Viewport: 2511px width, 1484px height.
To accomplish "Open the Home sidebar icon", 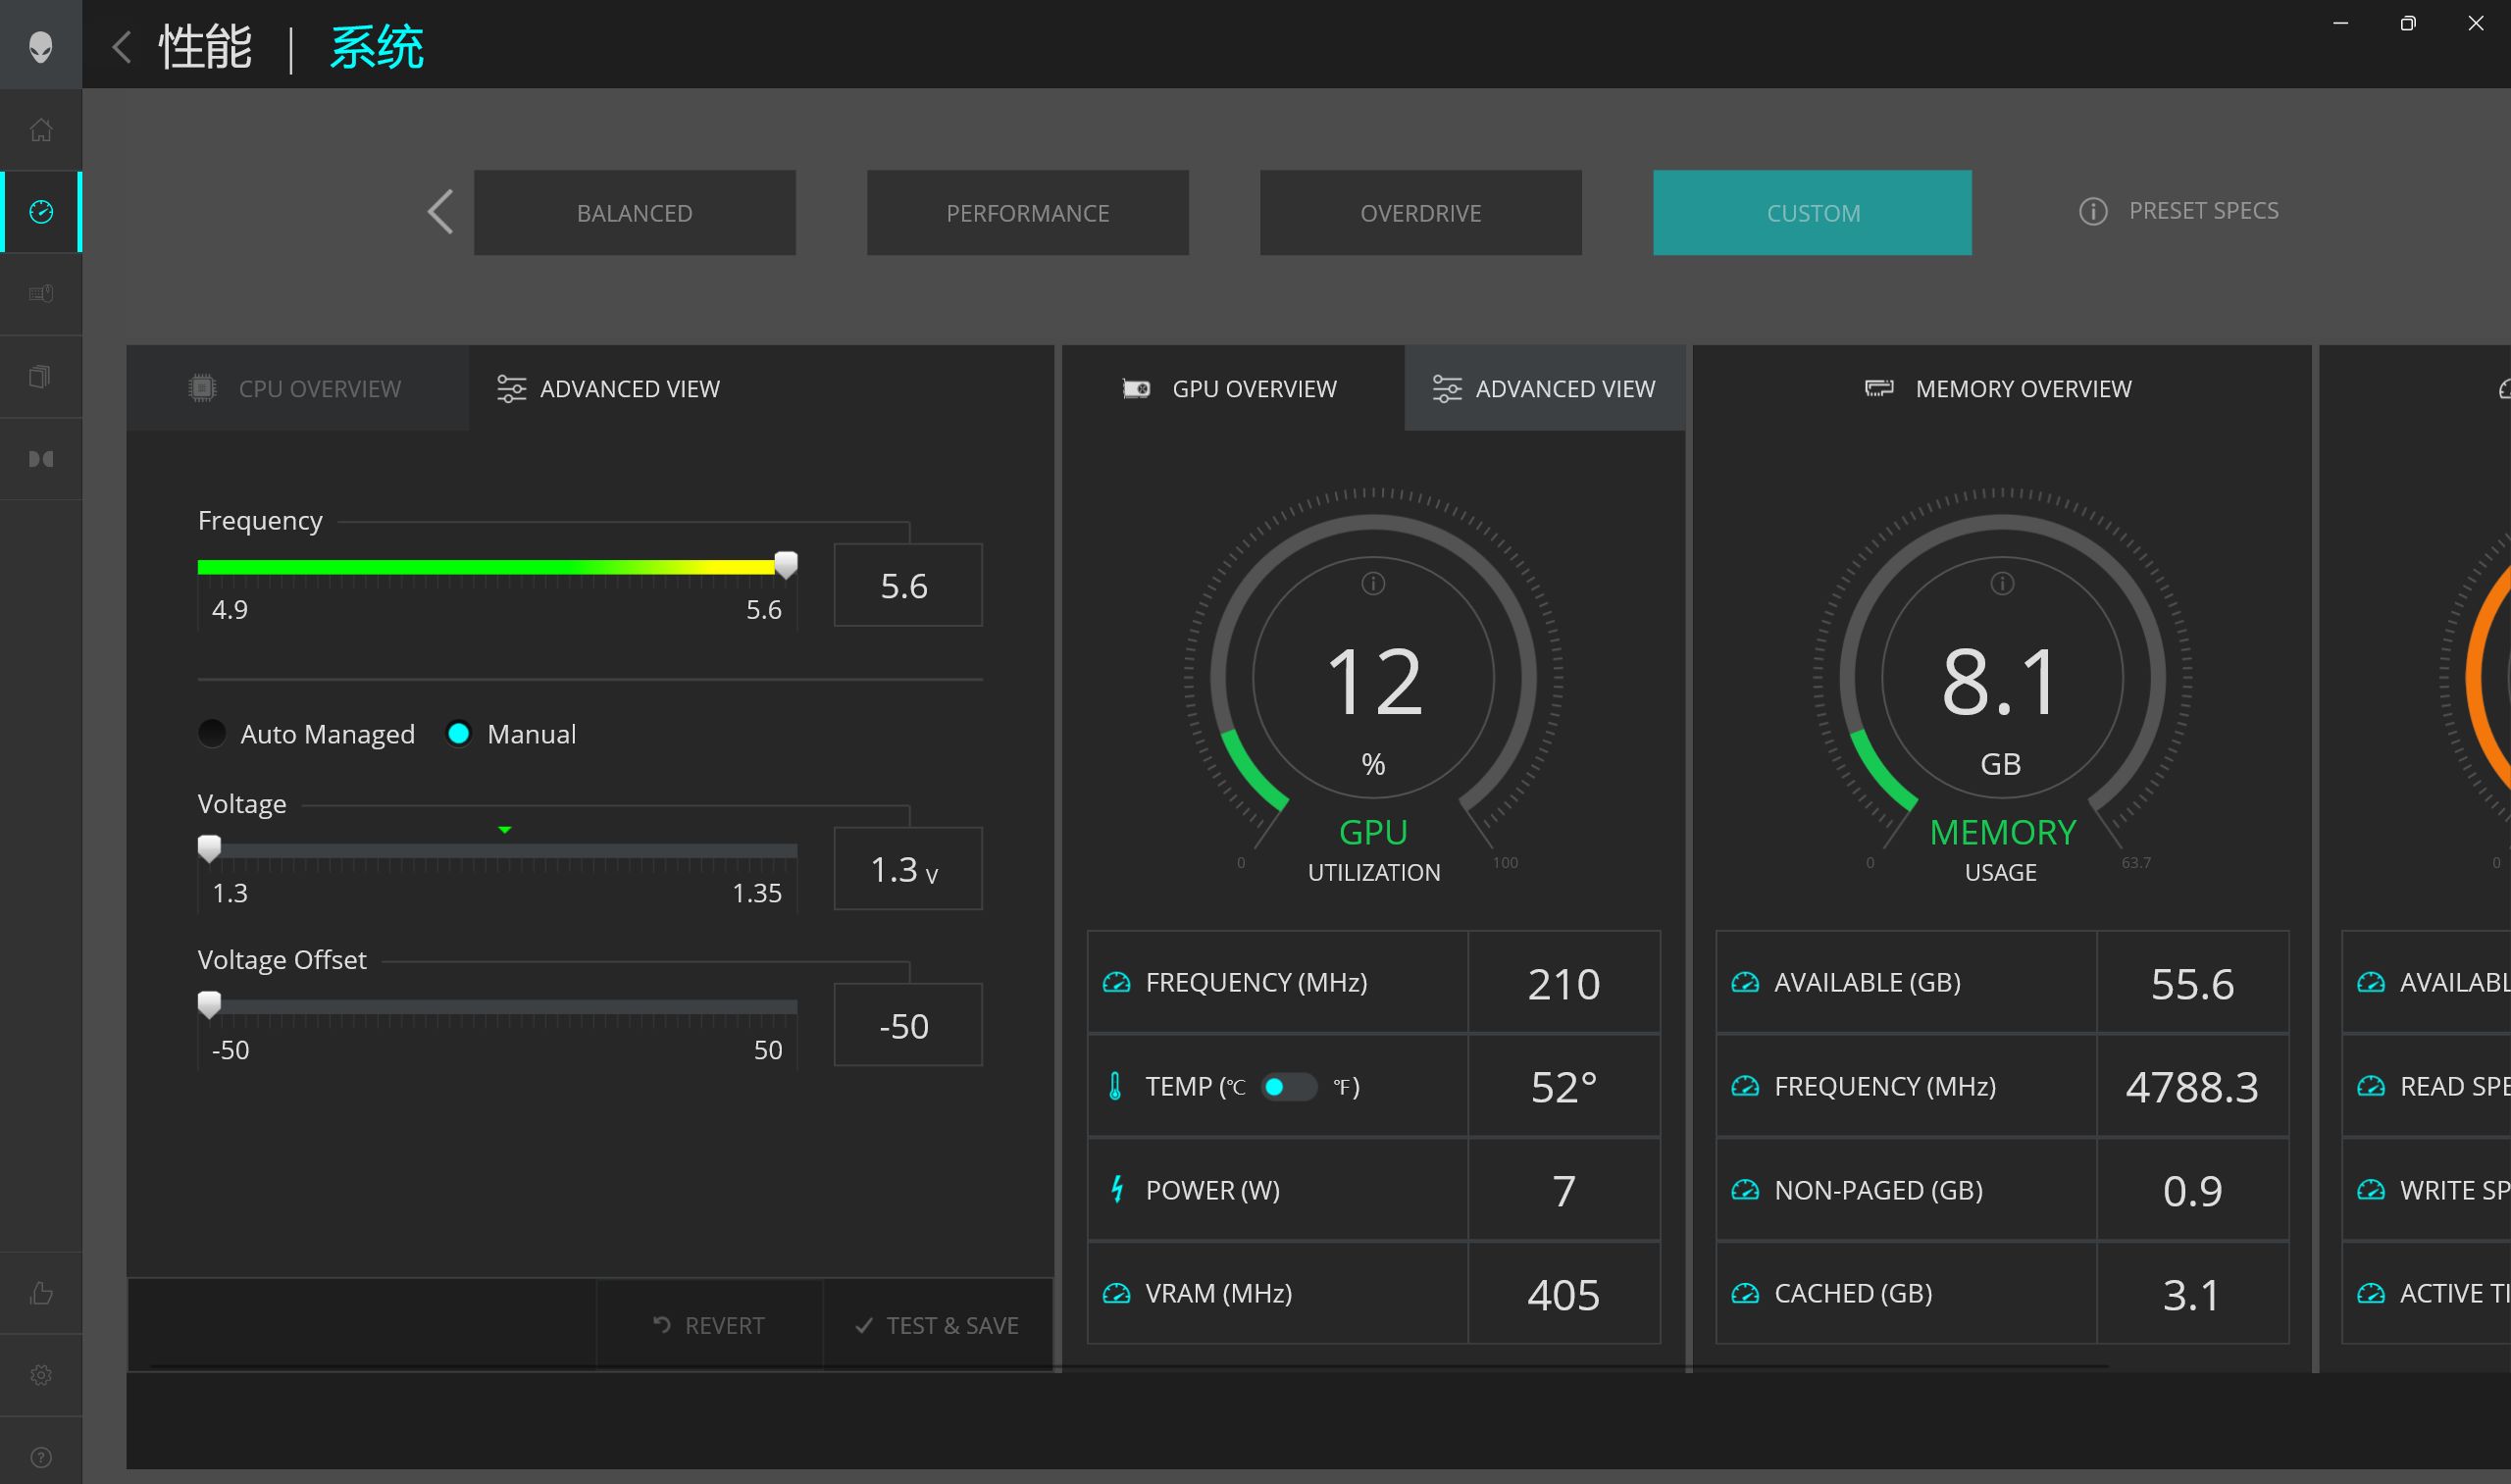I will click(x=41, y=130).
